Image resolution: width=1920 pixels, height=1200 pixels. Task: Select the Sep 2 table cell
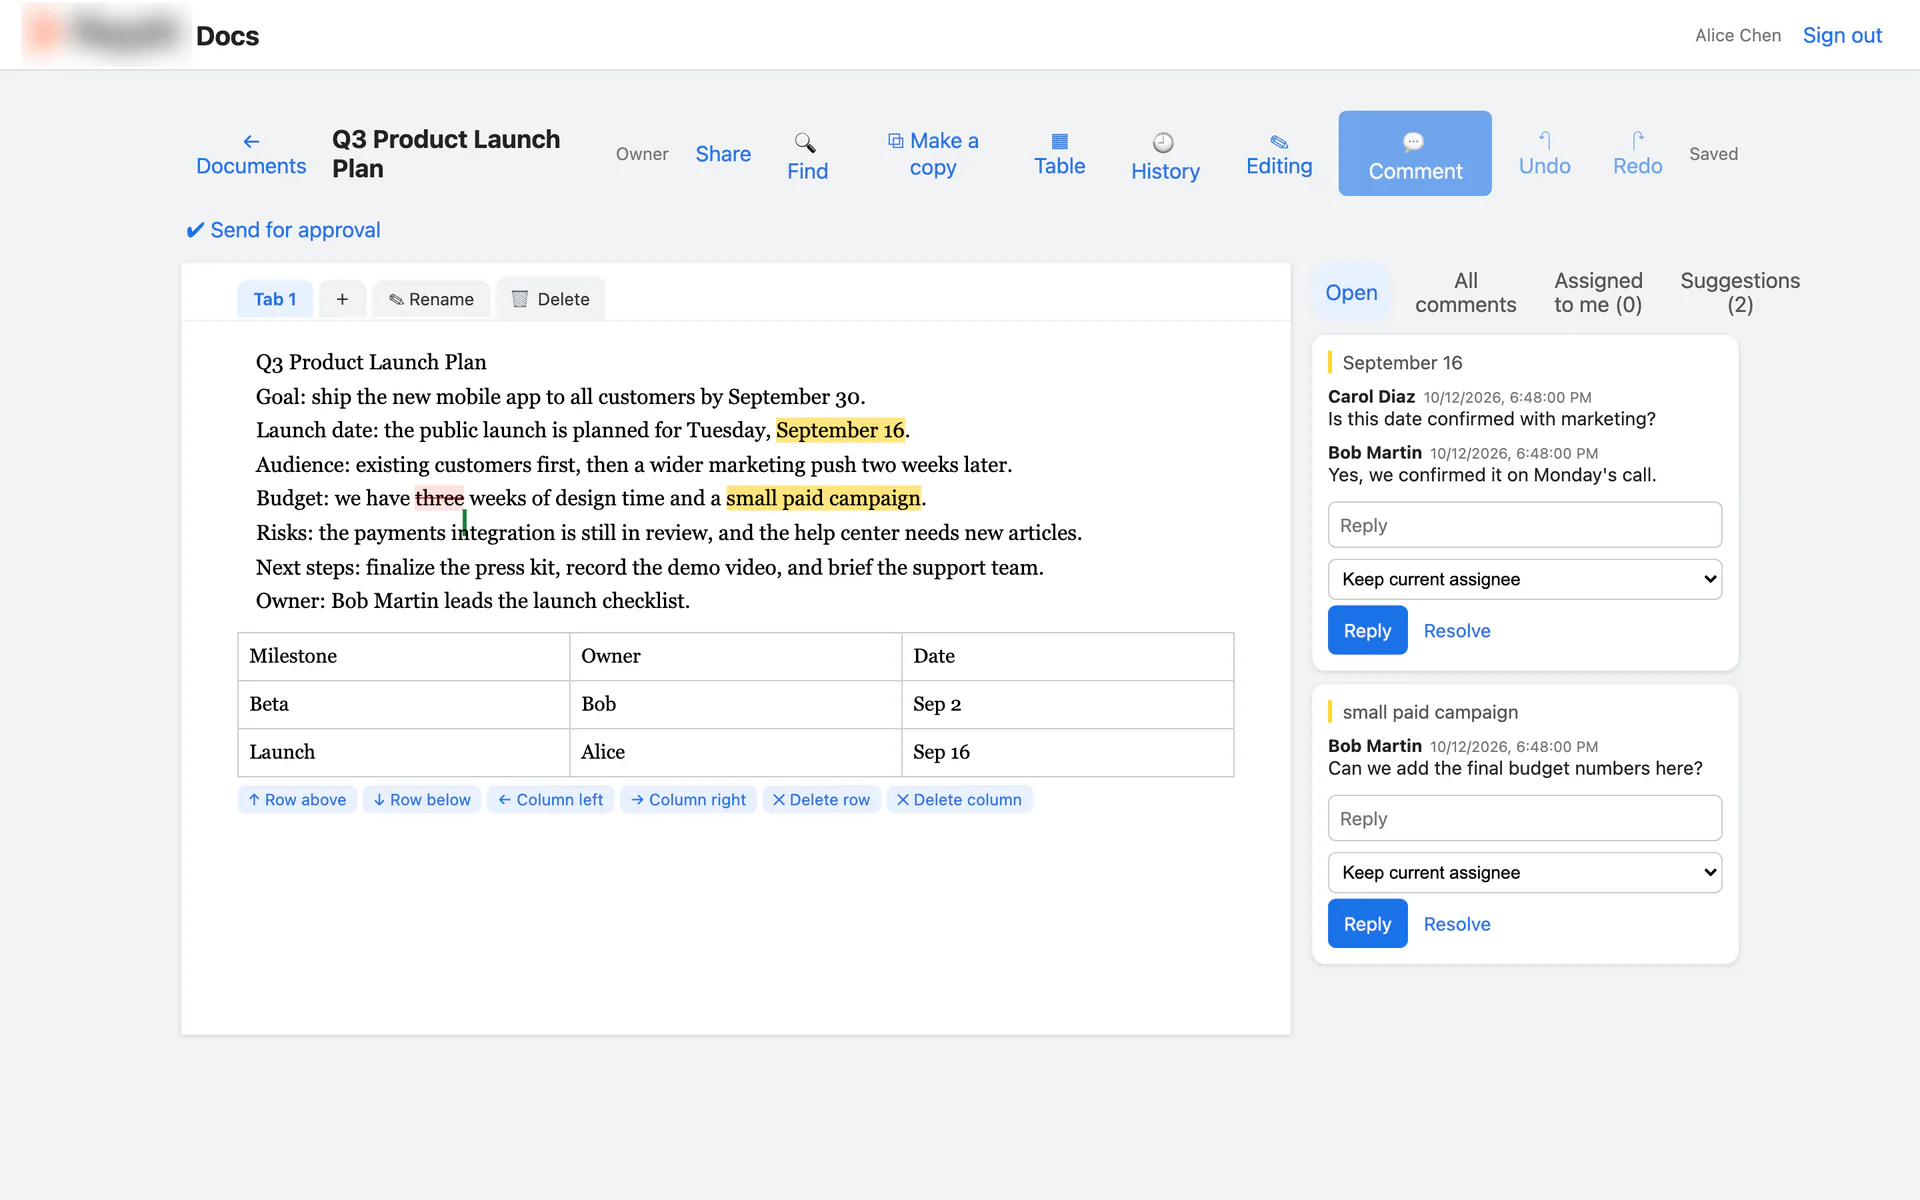(1067, 704)
